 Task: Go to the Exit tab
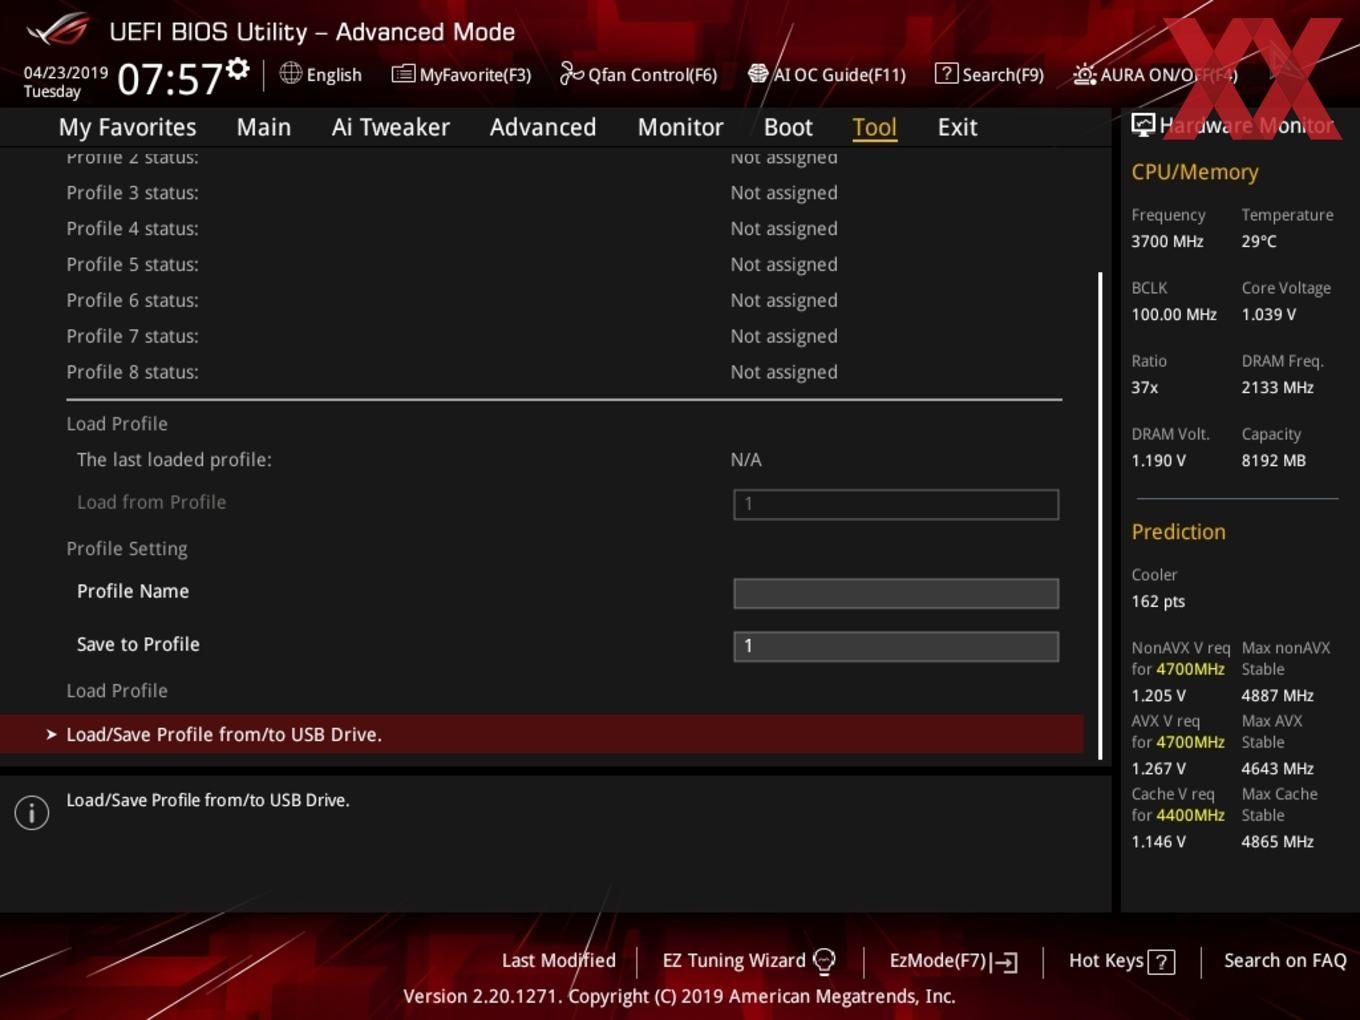tap(957, 127)
